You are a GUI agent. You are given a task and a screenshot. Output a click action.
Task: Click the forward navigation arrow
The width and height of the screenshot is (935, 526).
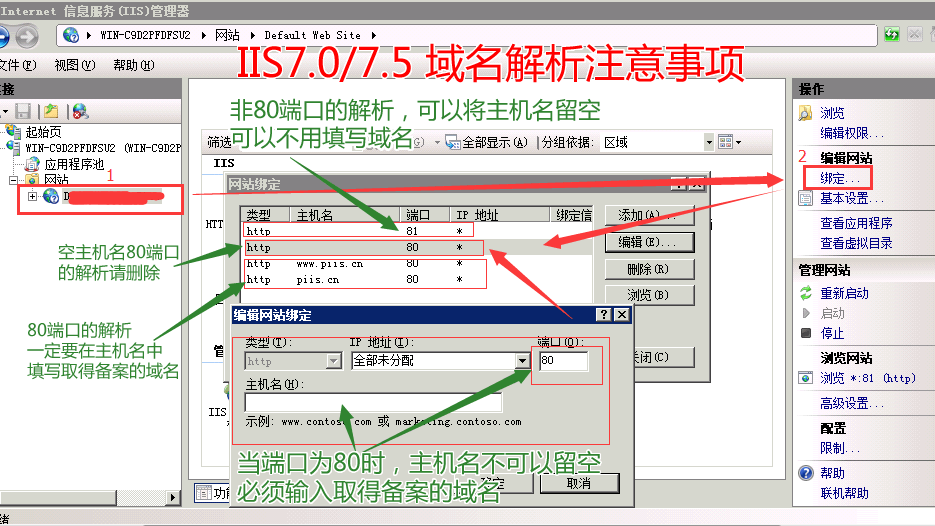(x=26, y=36)
